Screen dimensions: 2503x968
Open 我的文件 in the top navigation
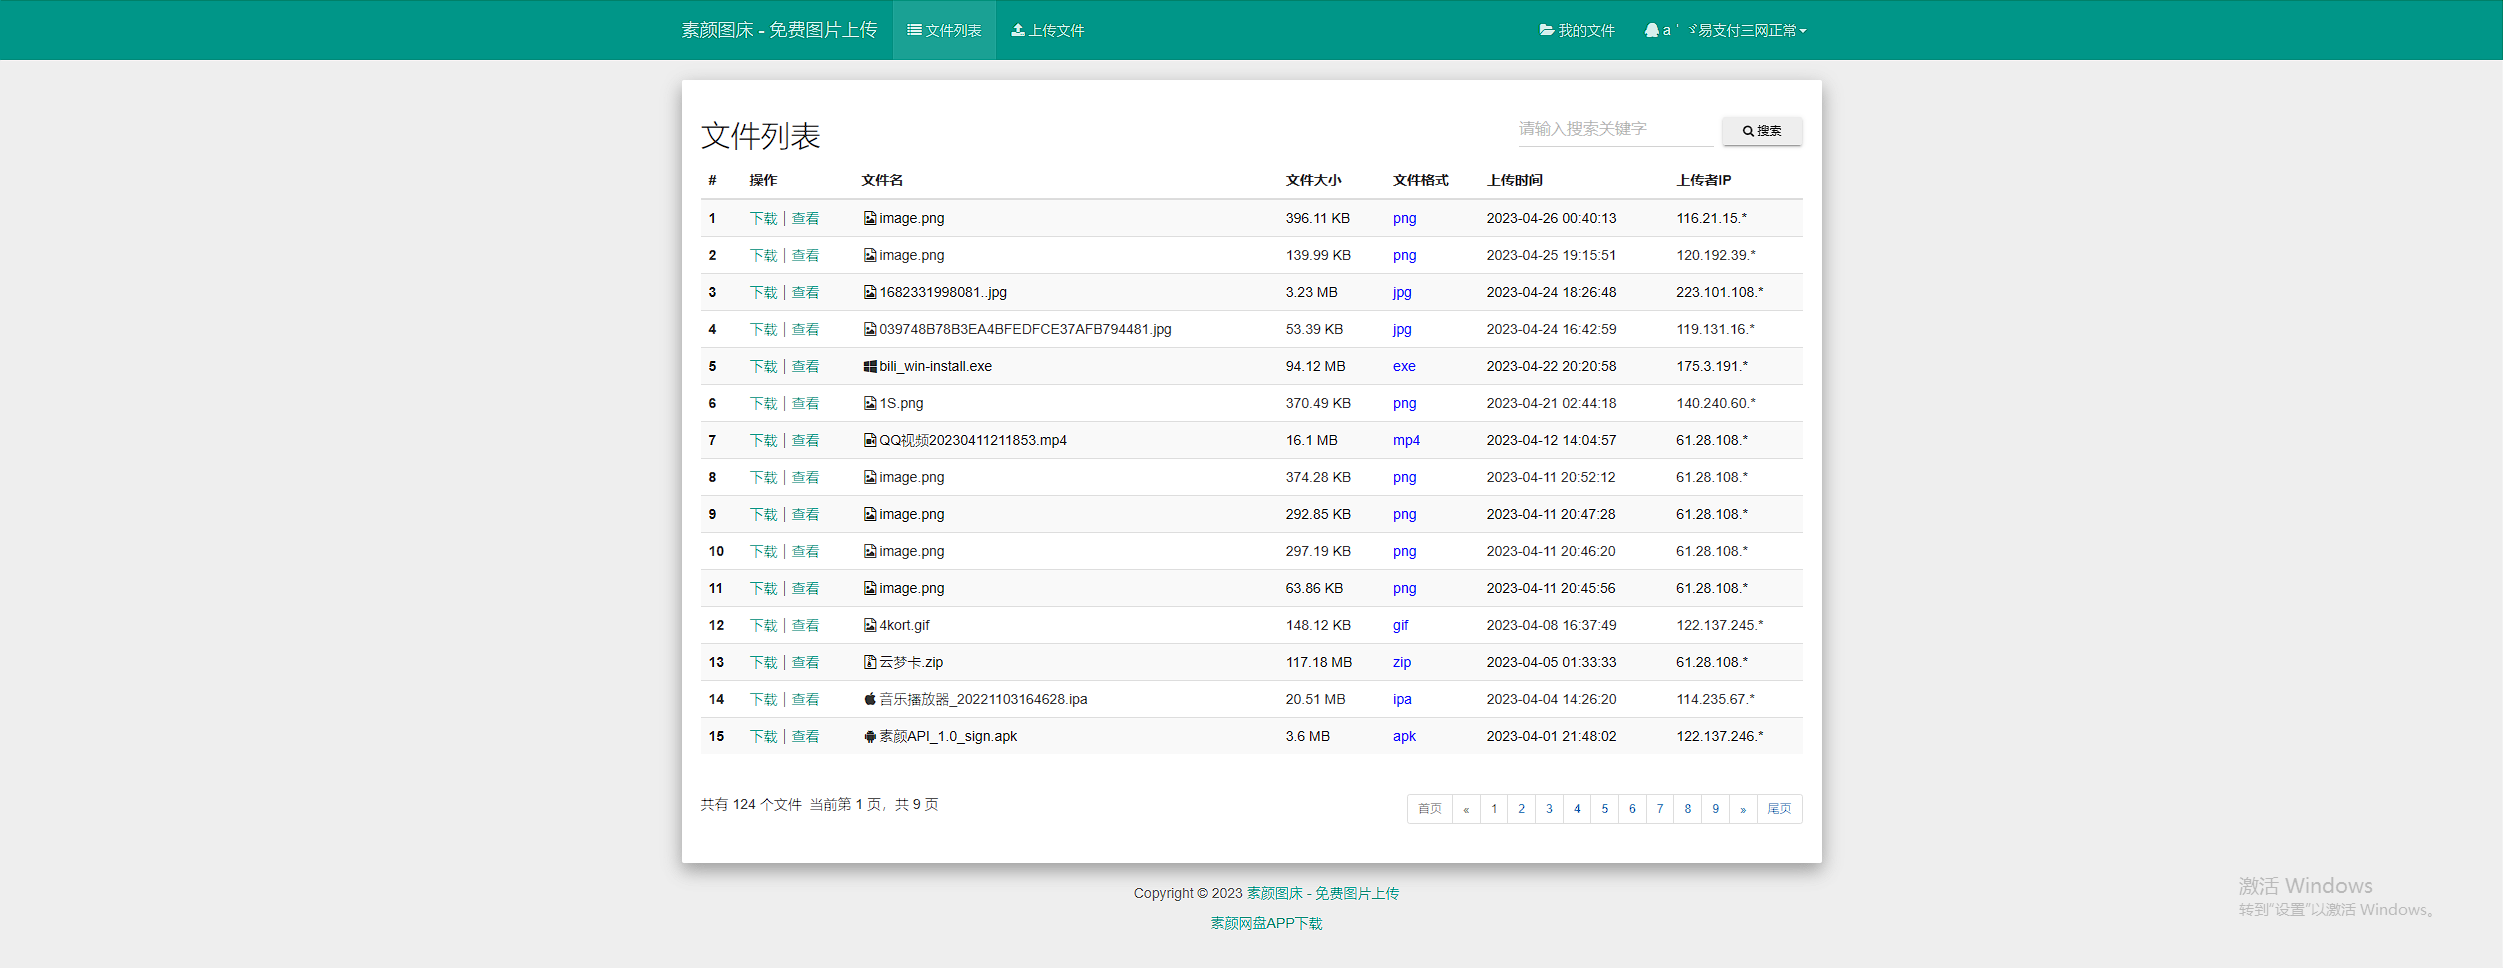click(1577, 31)
